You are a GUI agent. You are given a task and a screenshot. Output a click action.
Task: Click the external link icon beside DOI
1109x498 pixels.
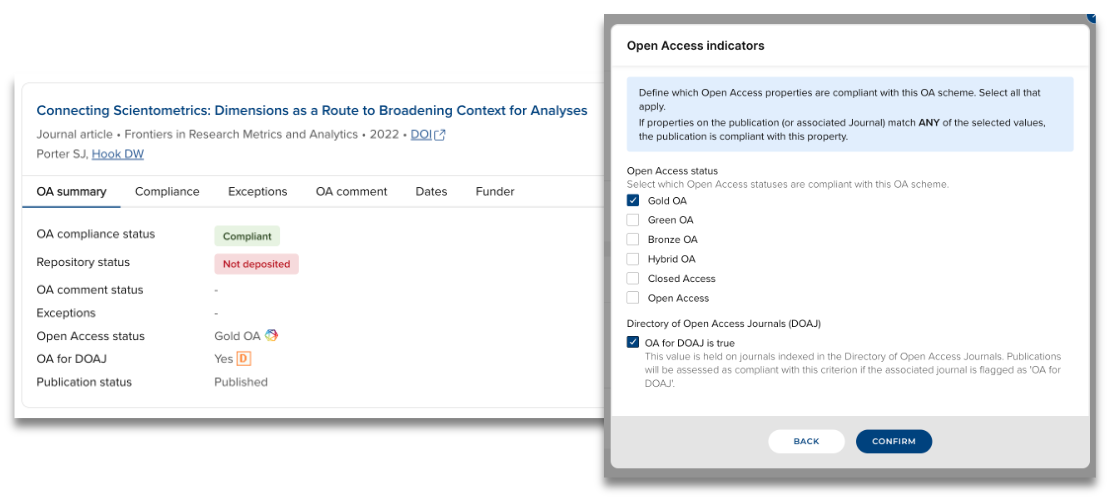click(x=440, y=135)
